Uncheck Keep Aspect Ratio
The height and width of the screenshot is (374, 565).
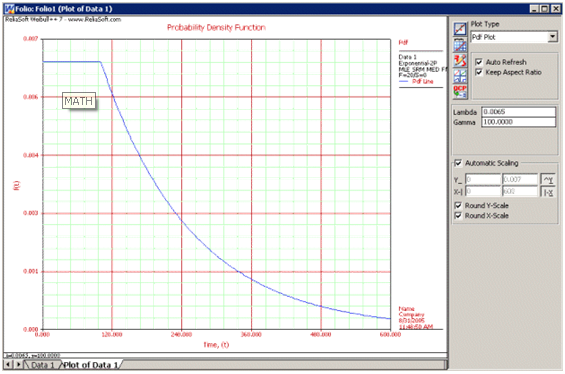[x=479, y=72]
